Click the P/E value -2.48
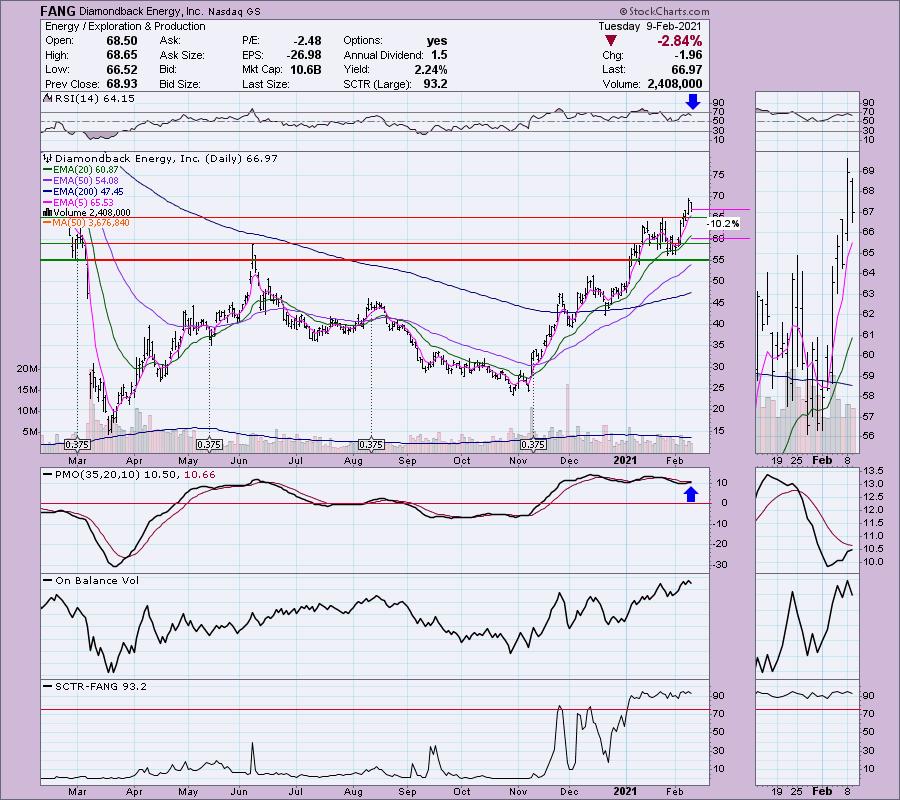Image resolution: width=900 pixels, height=800 pixels. tap(307, 41)
